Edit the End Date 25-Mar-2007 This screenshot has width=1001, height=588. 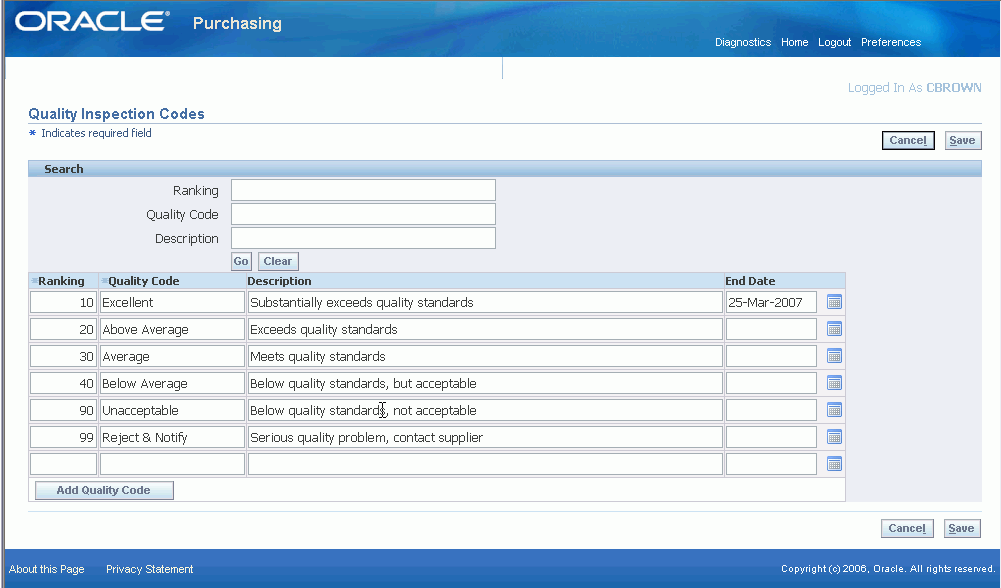coord(771,302)
